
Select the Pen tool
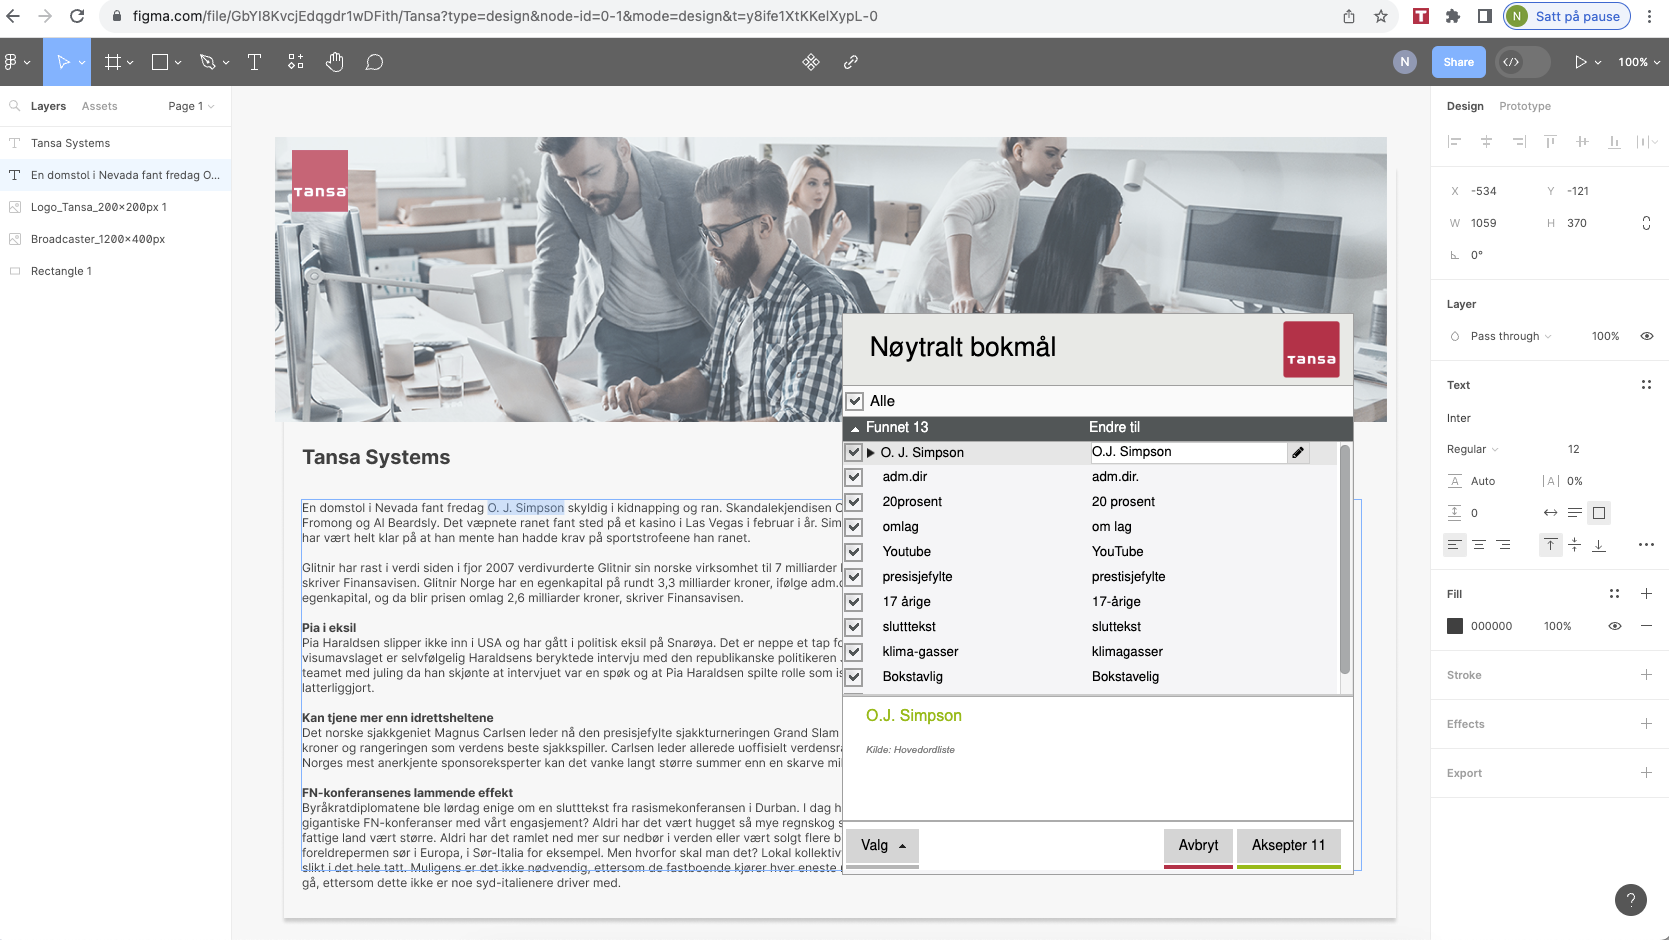coord(208,62)
